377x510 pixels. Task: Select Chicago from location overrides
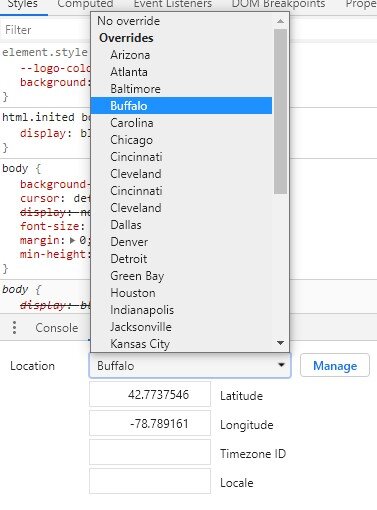point(181,140)
